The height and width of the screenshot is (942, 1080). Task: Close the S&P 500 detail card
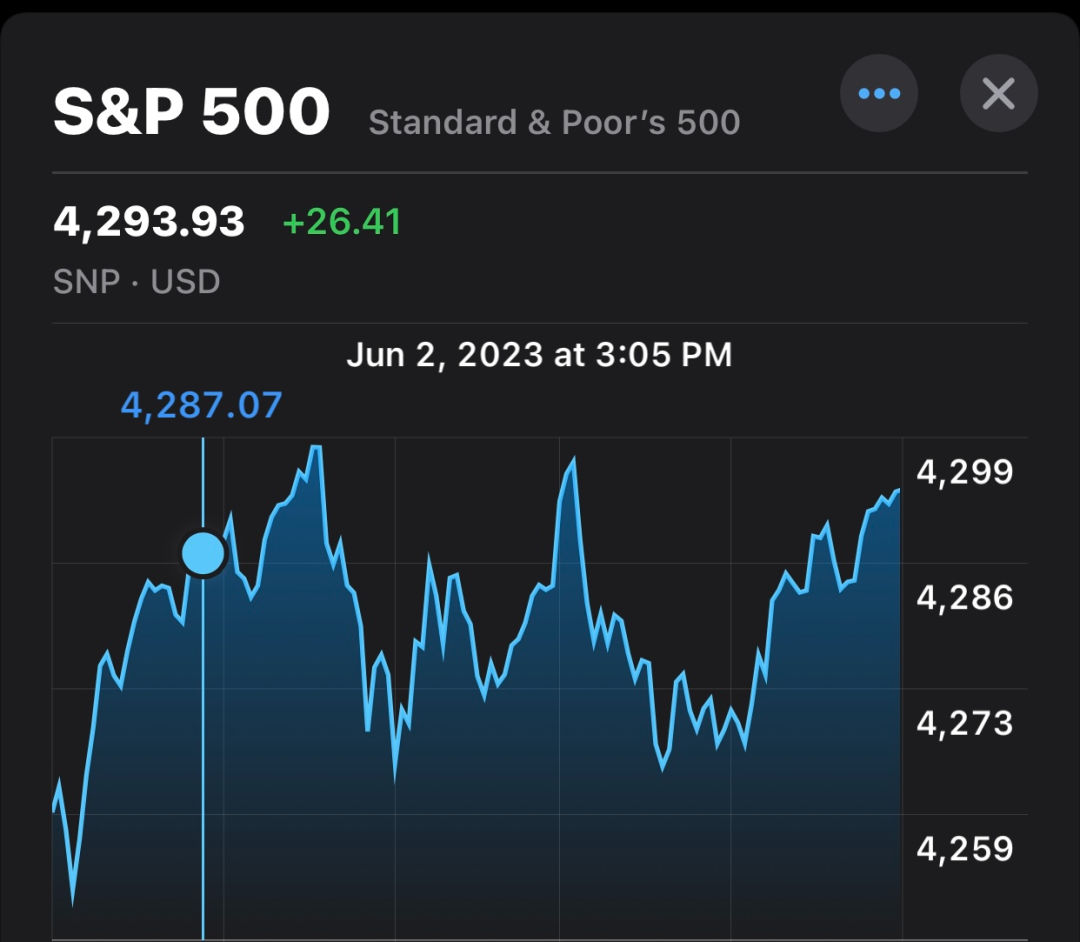pyautogui.click(x=998, y=94)
